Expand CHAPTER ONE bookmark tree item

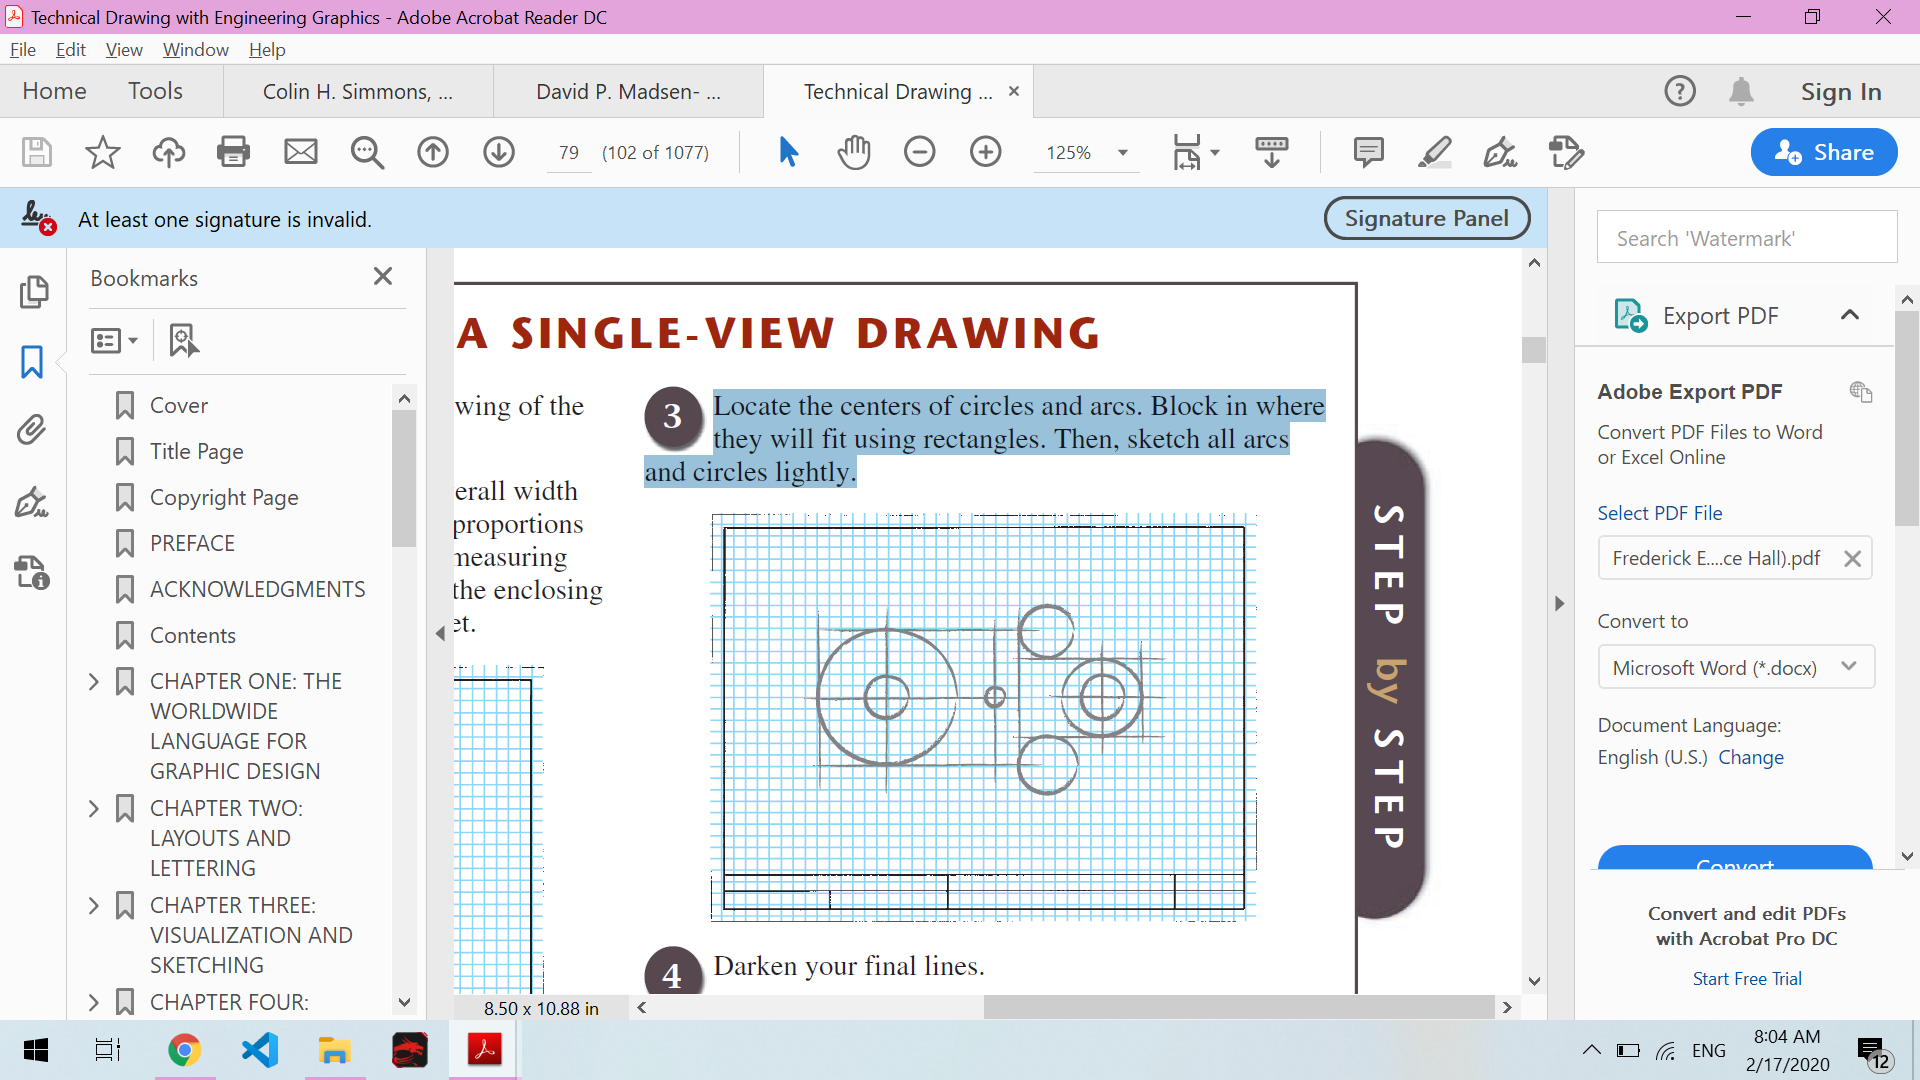[x=94, y=682]
